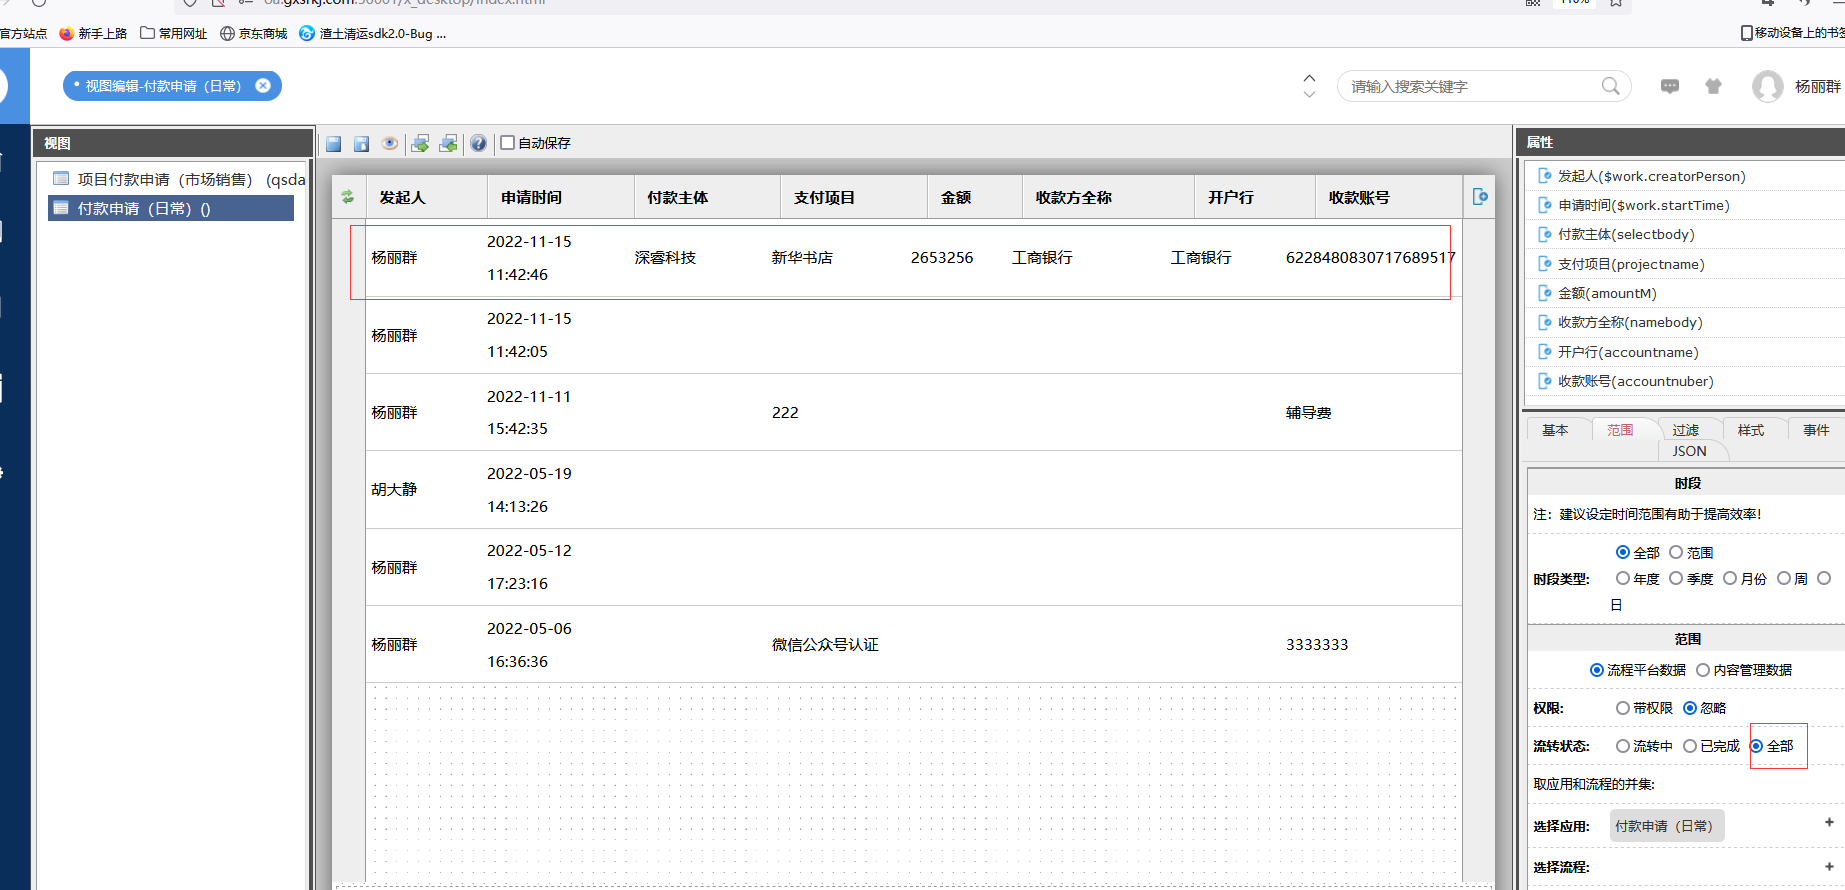This screenshot has height=890, width=1845.
Task: Preview the view with eye icon
Action: coord(390,144)
